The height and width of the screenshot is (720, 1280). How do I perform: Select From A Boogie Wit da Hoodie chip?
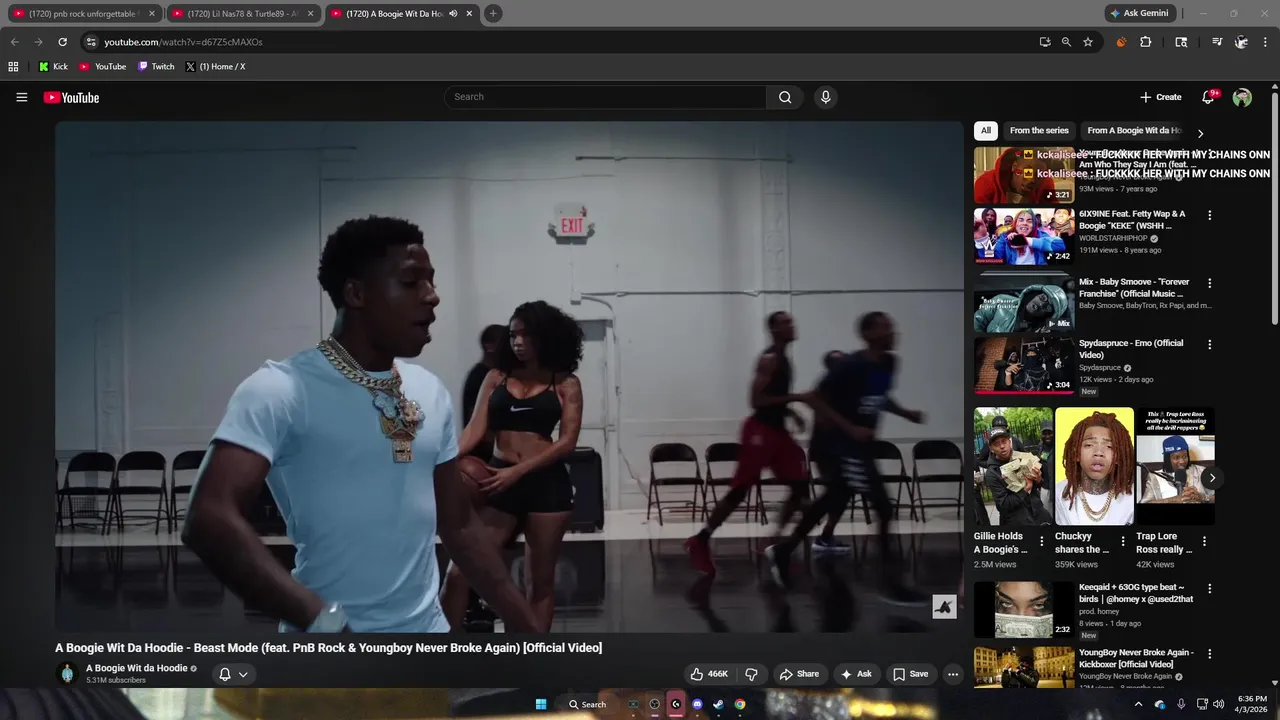tap(1134, 130)
